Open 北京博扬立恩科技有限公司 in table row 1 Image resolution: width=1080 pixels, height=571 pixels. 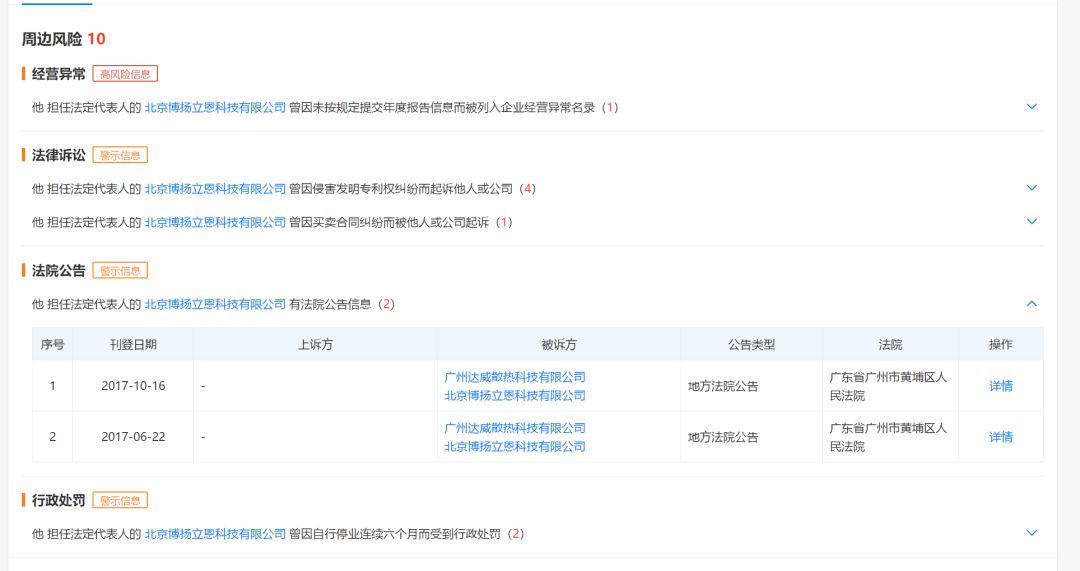[515, 395]
